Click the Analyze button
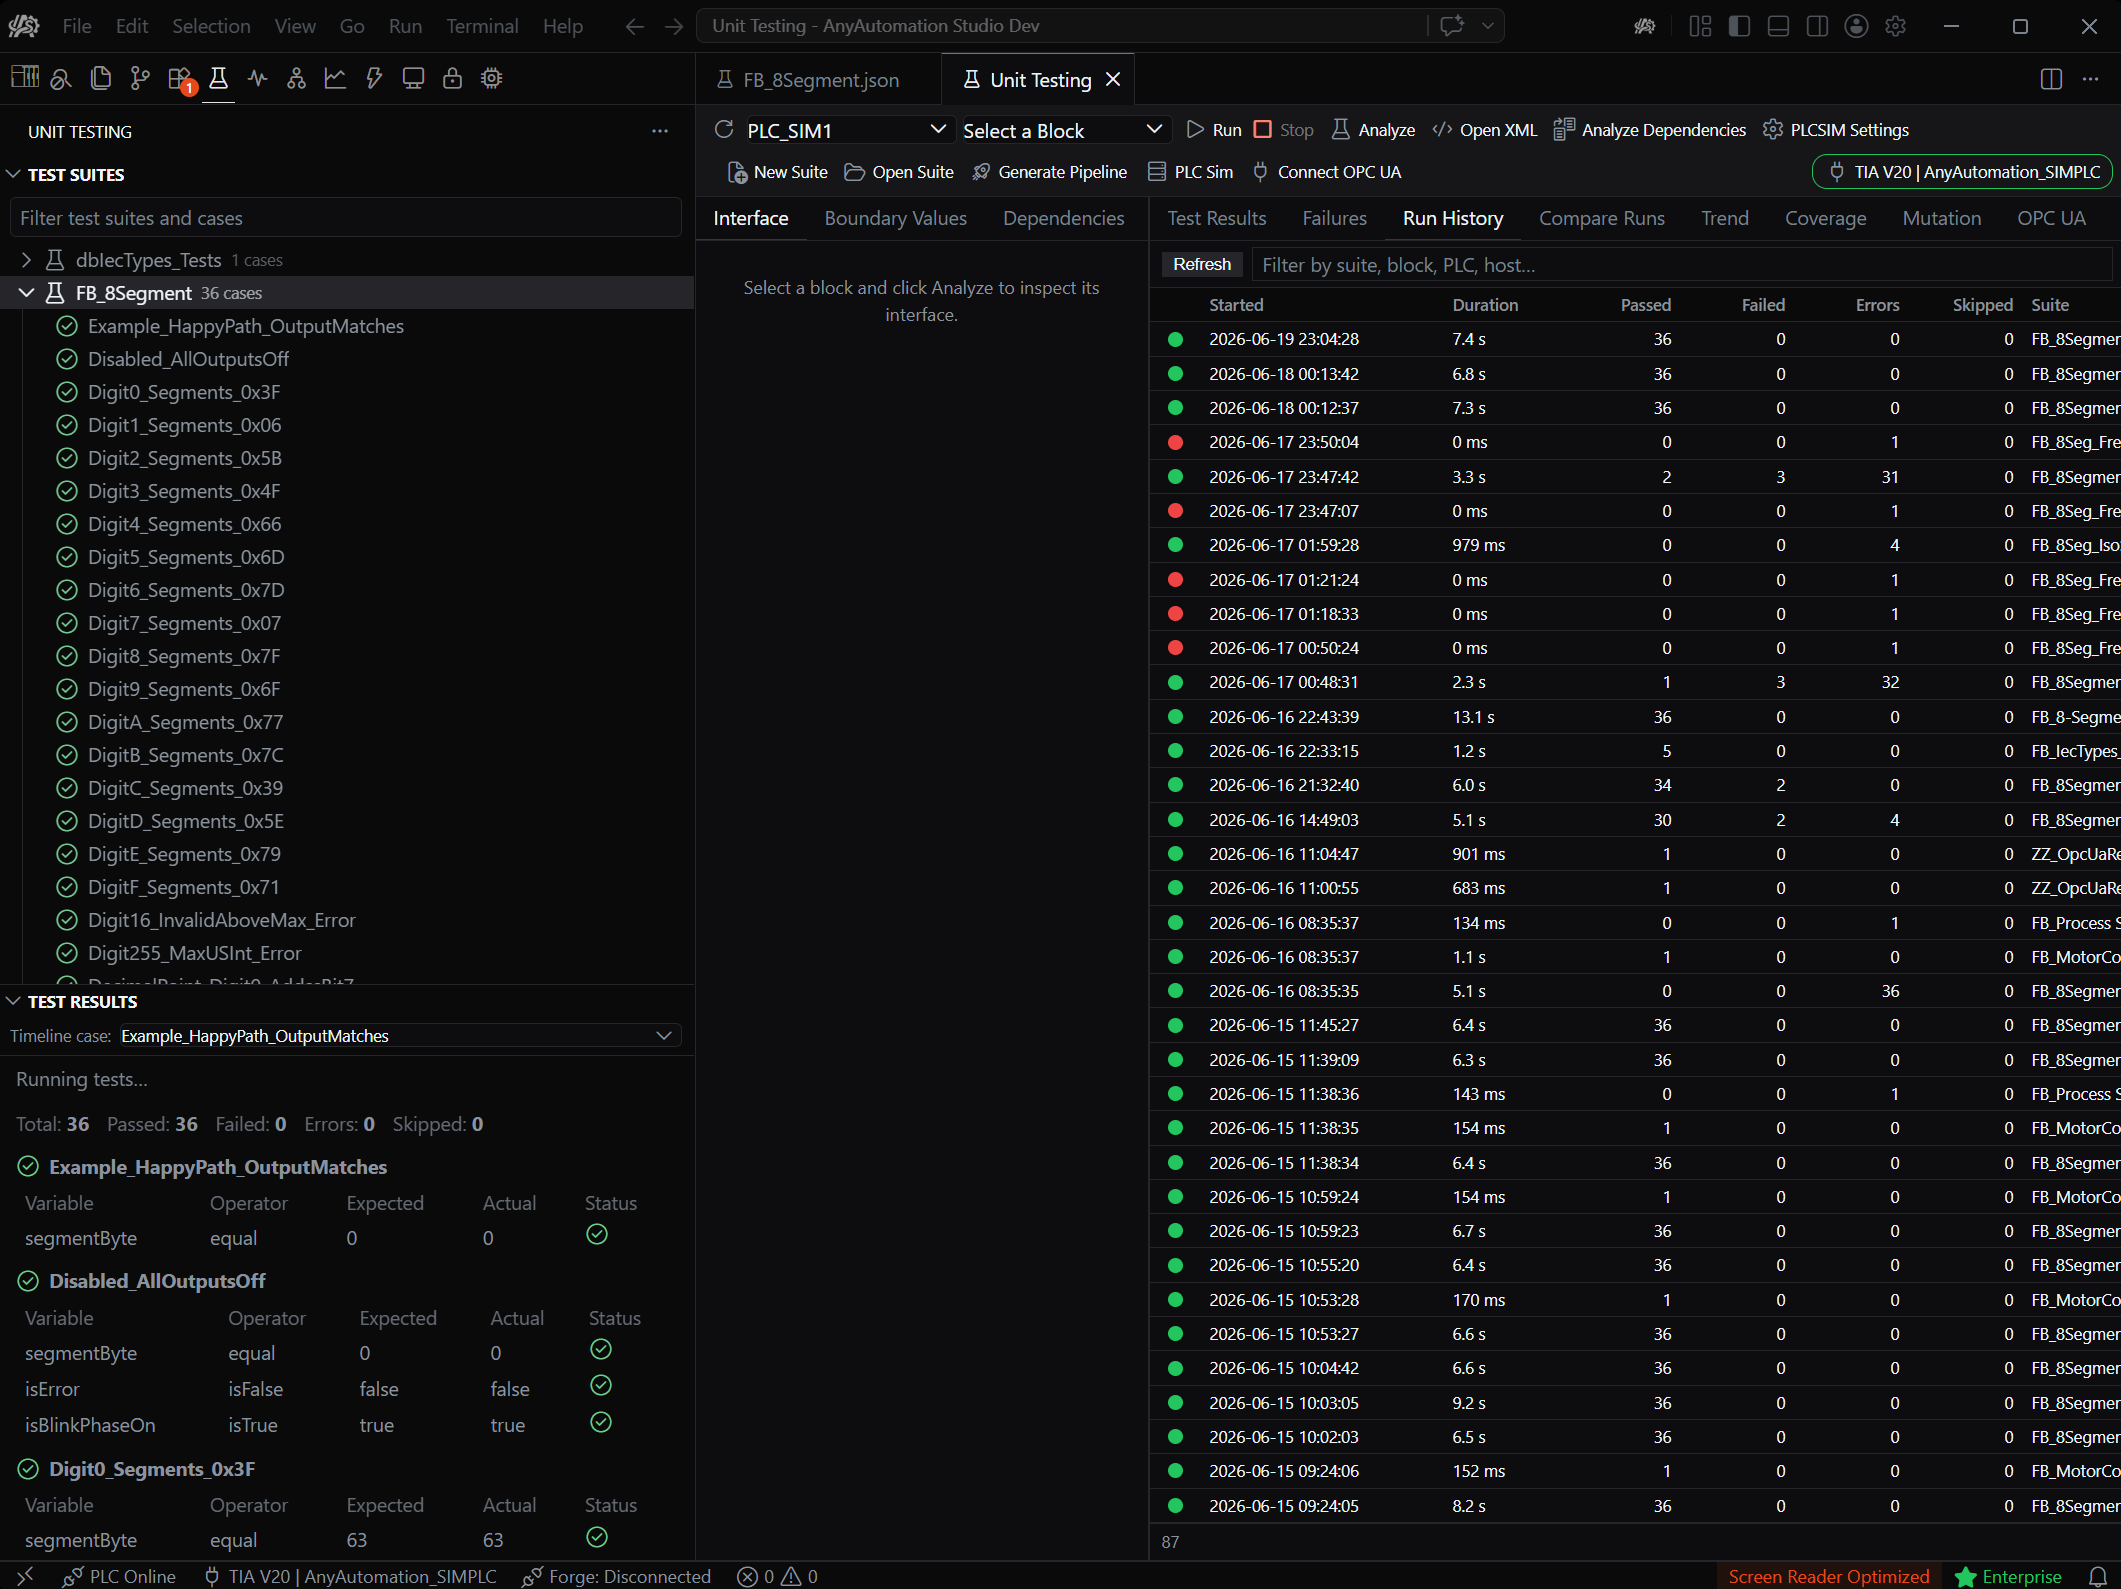The height and width of the screenshot is (1589, 2121). click(1373, 130)
